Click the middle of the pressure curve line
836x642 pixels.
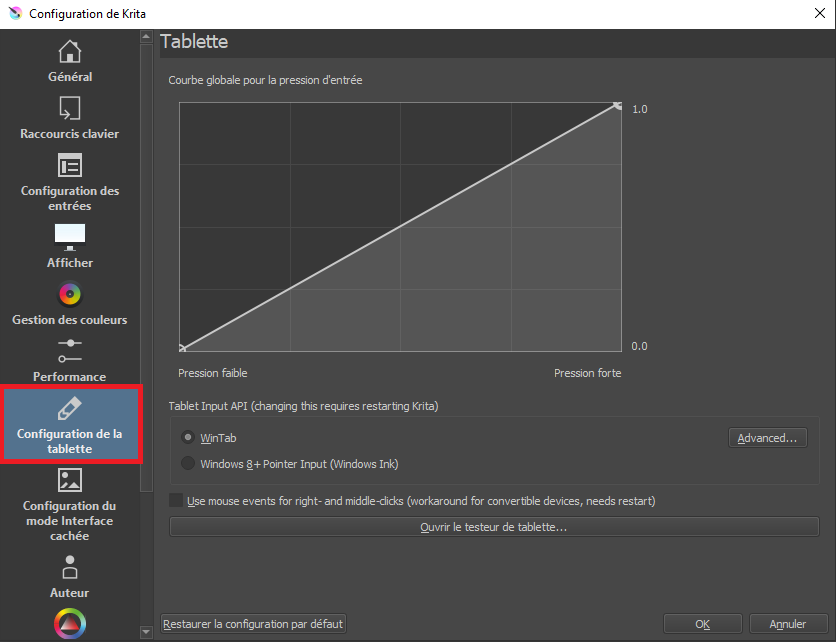point(400,227)
